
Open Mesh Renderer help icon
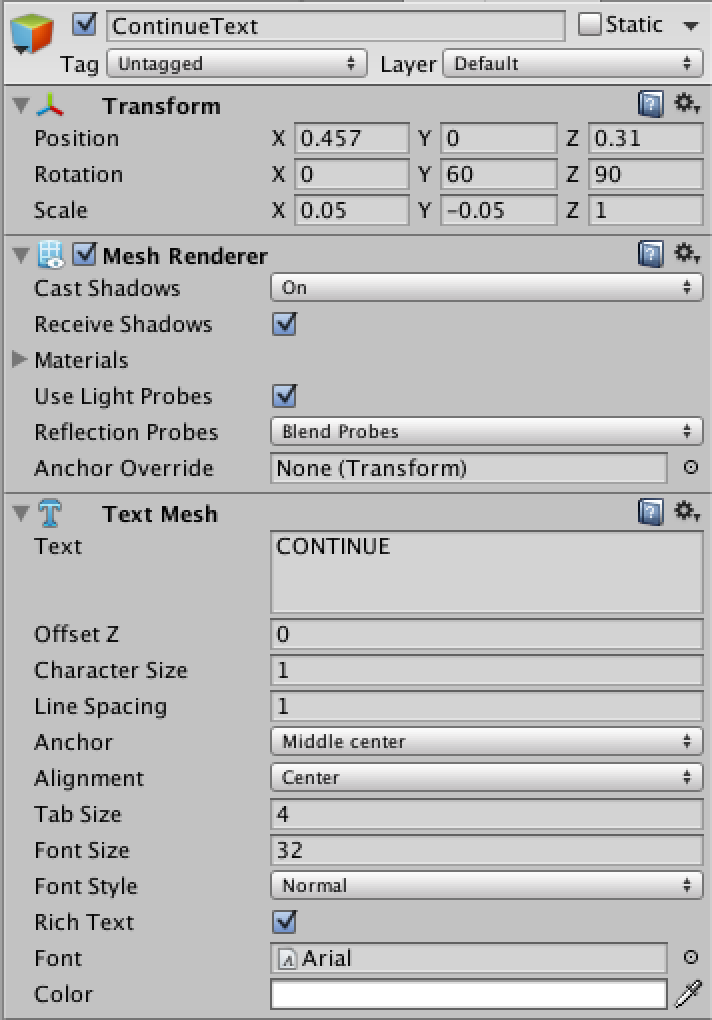coord(650,255)
